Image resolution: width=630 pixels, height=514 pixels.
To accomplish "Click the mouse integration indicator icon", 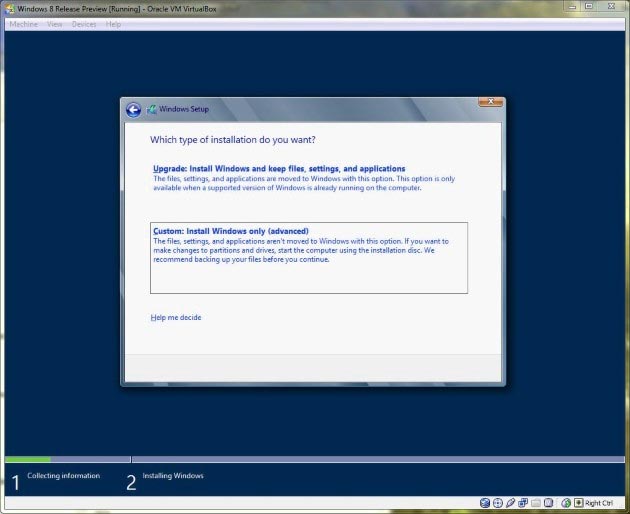I will pos(565,503).
